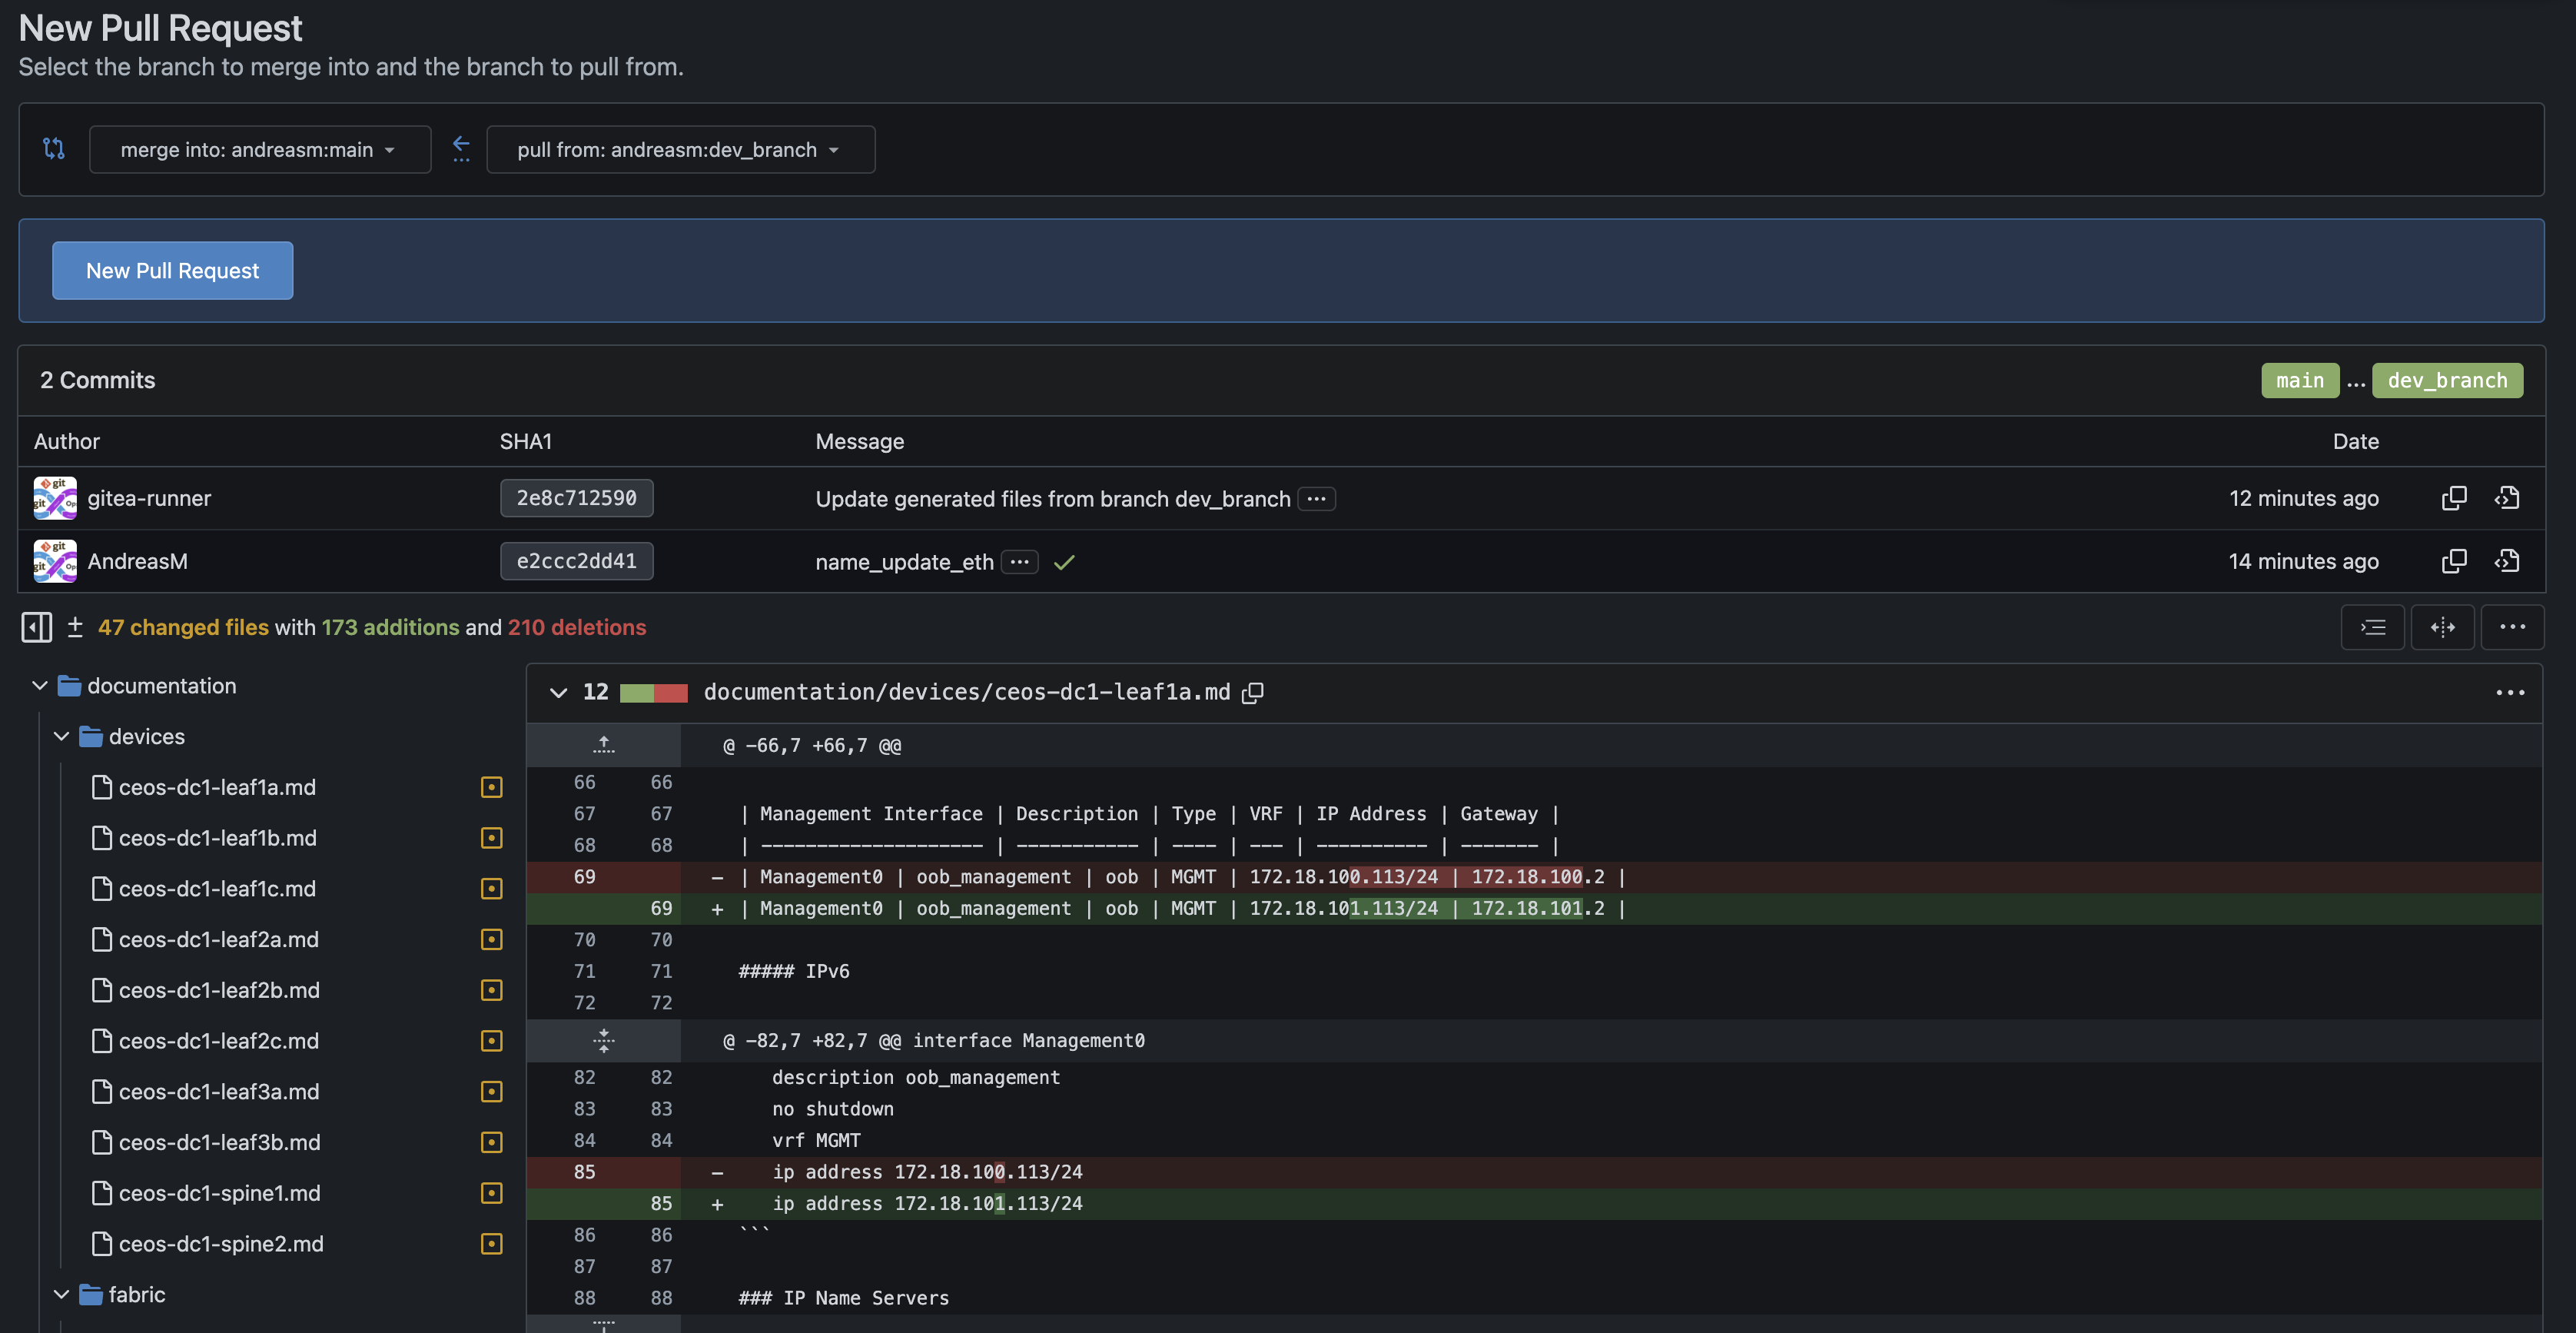Click 12 minutes ago timestamp
The height and width of the screenshot is (1333, 2576).
[x=2304, y=498]
